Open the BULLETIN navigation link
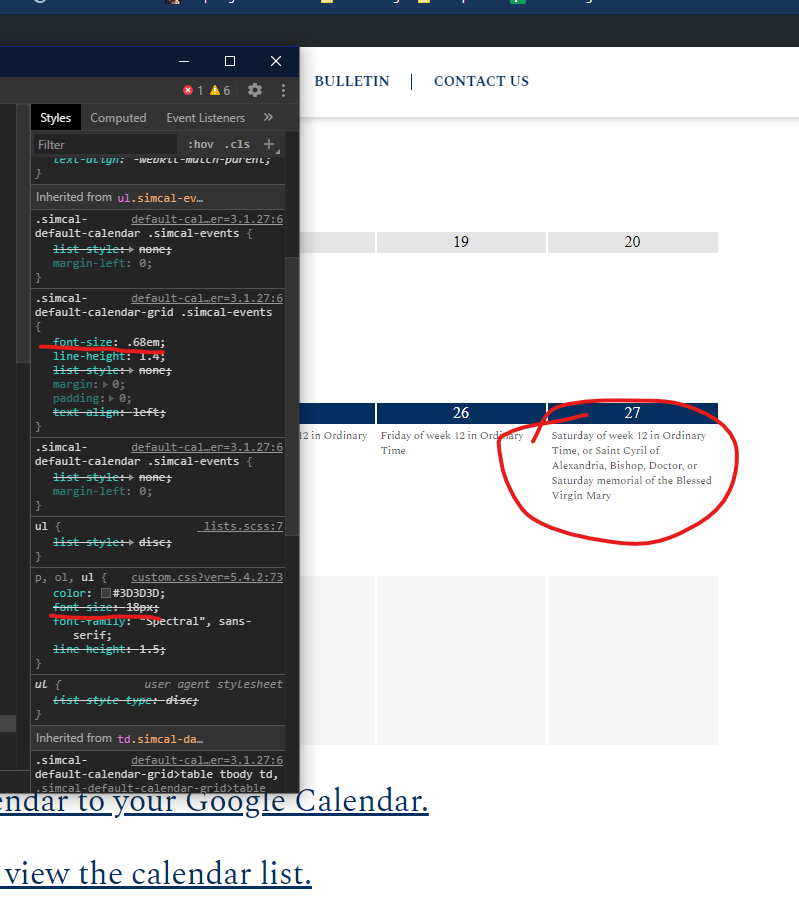This screenshot has width=799, height=910. point(351,81)
